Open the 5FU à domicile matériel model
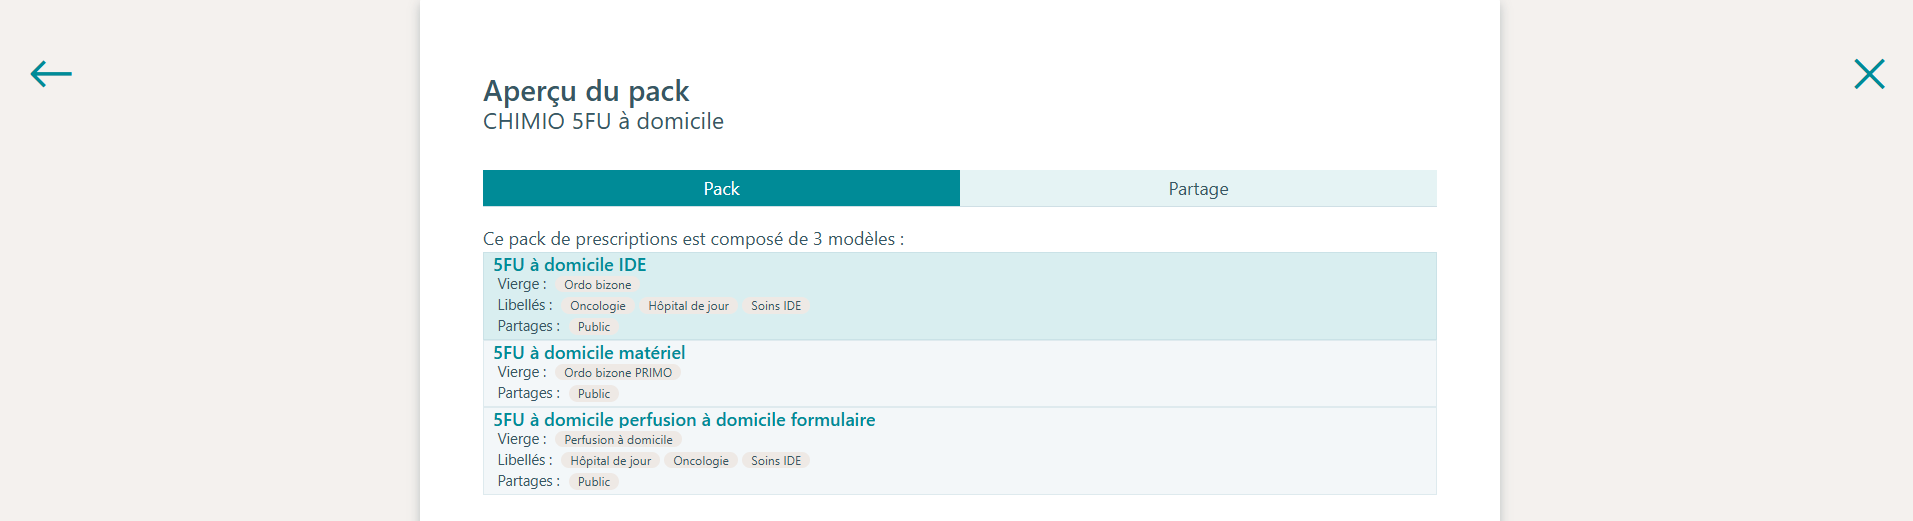 point(589,353)
